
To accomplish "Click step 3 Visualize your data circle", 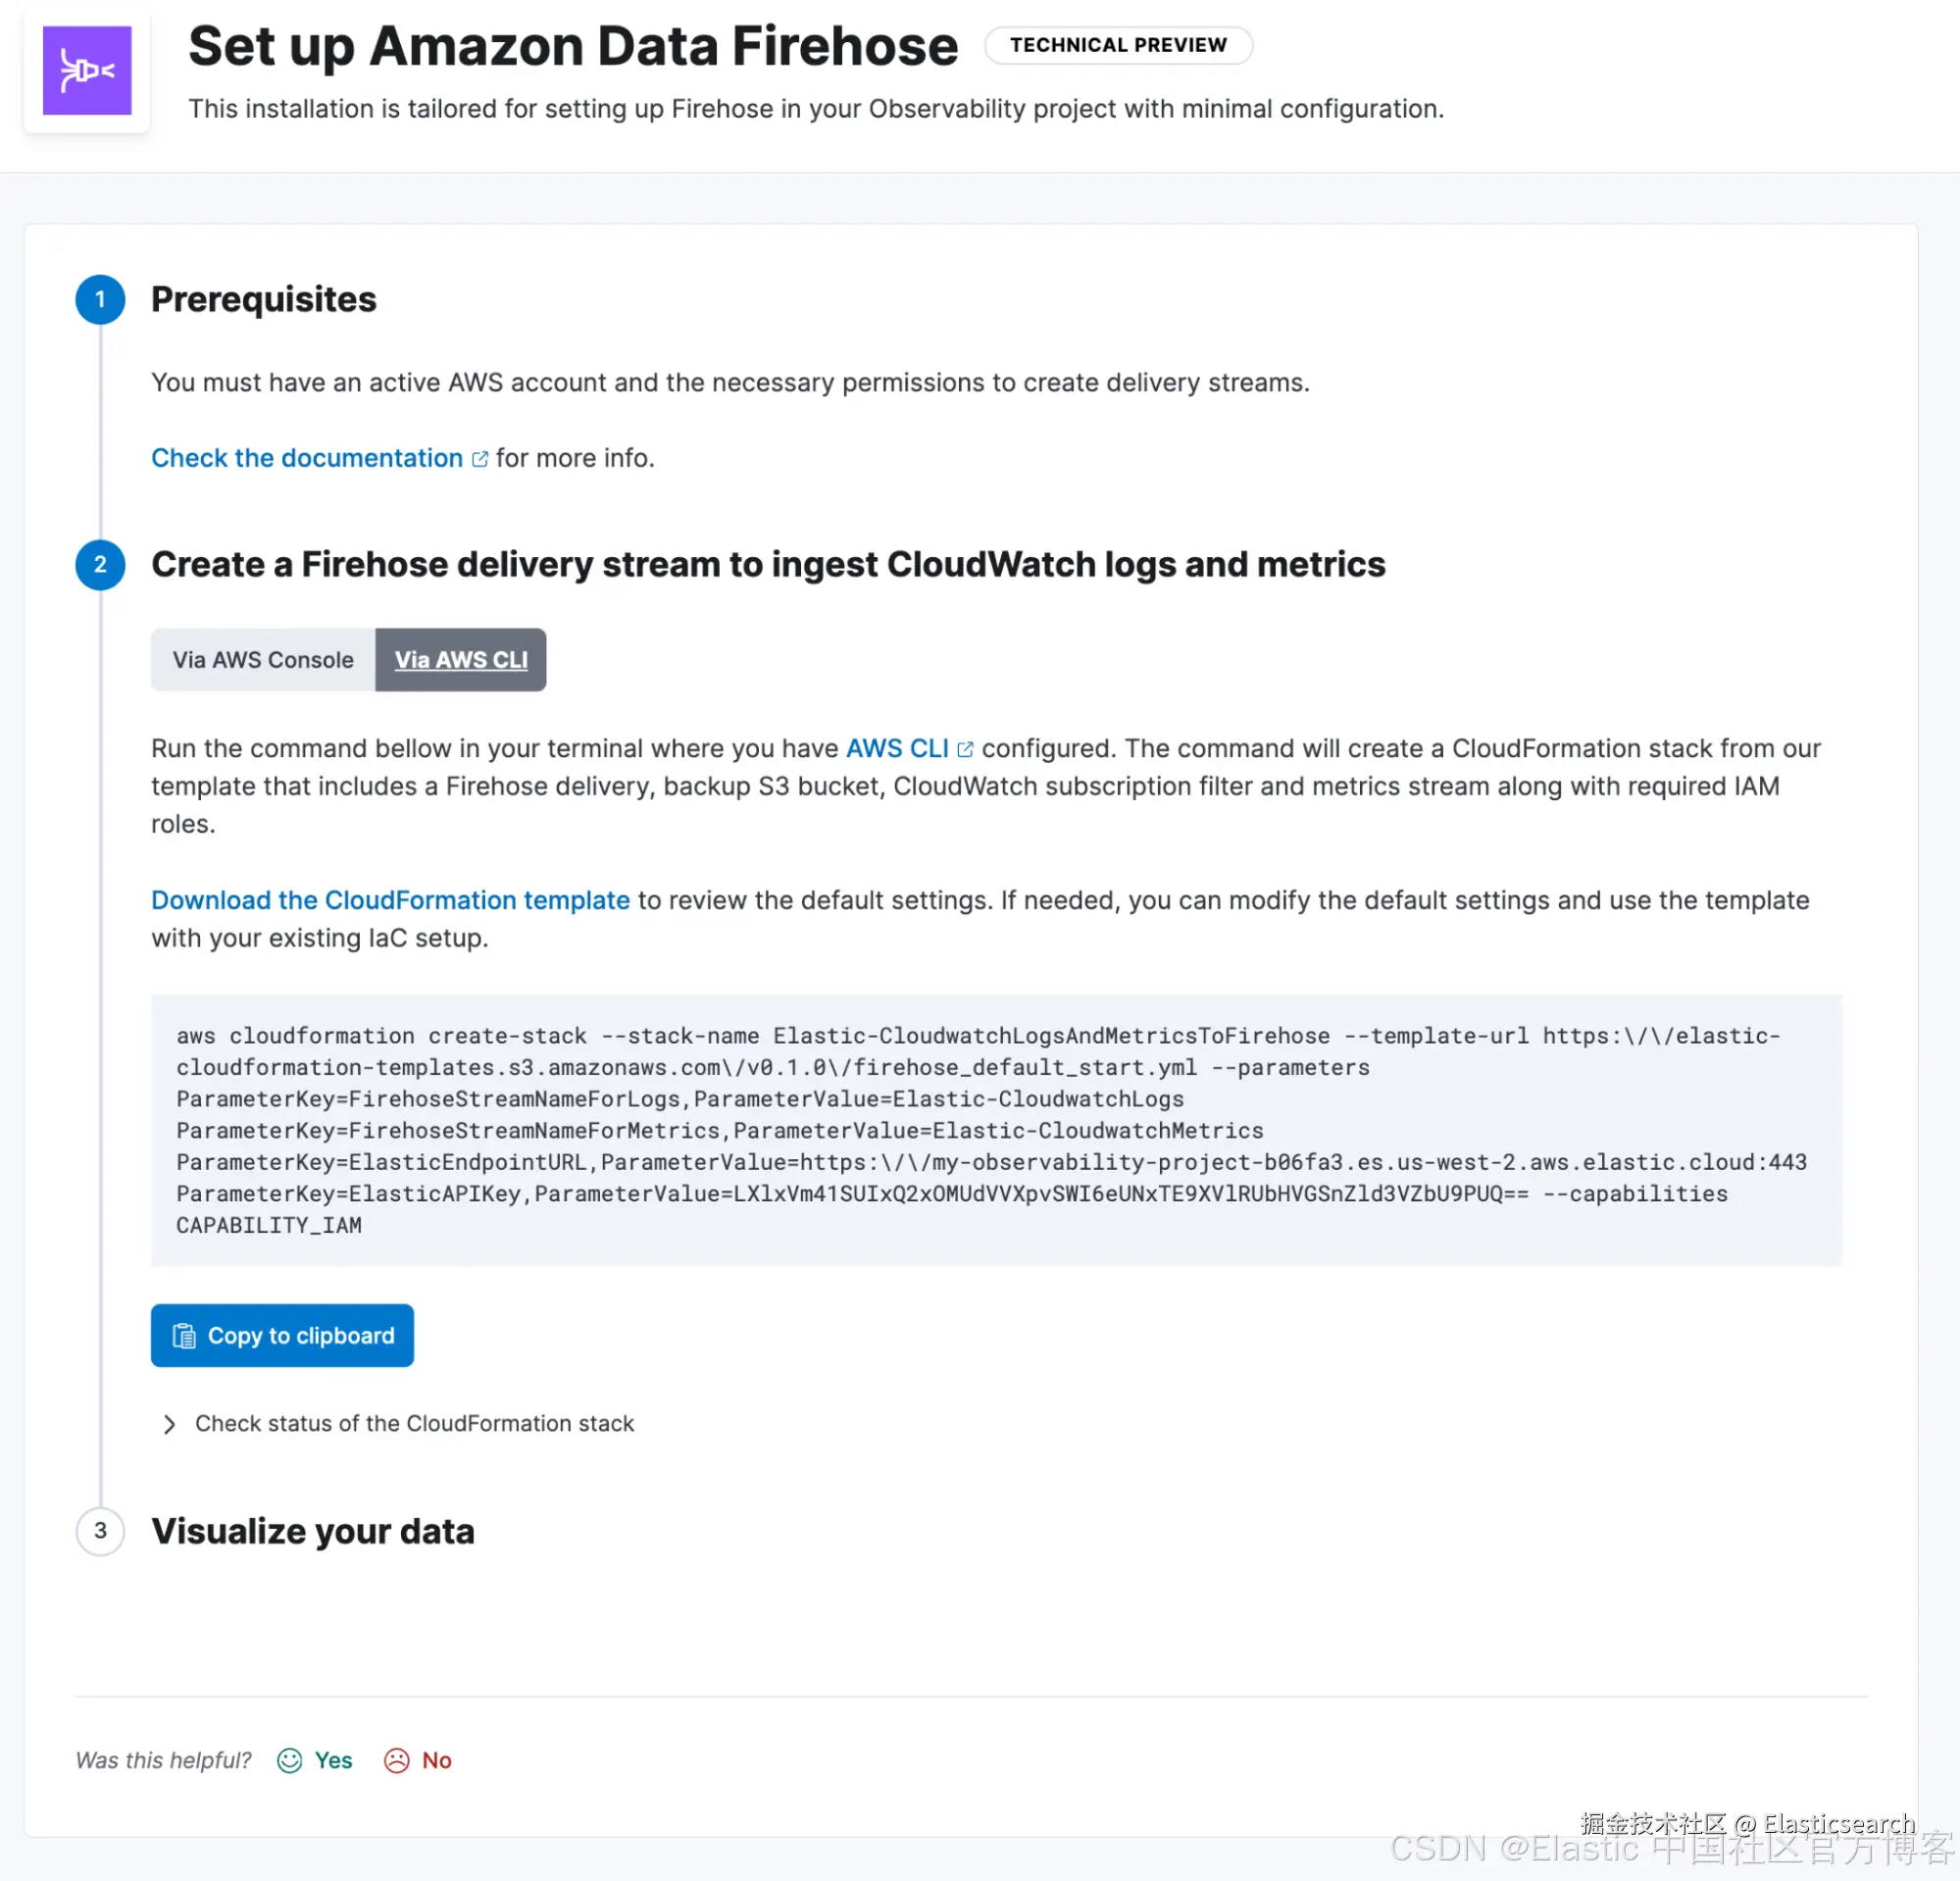I will point(100,1531).
